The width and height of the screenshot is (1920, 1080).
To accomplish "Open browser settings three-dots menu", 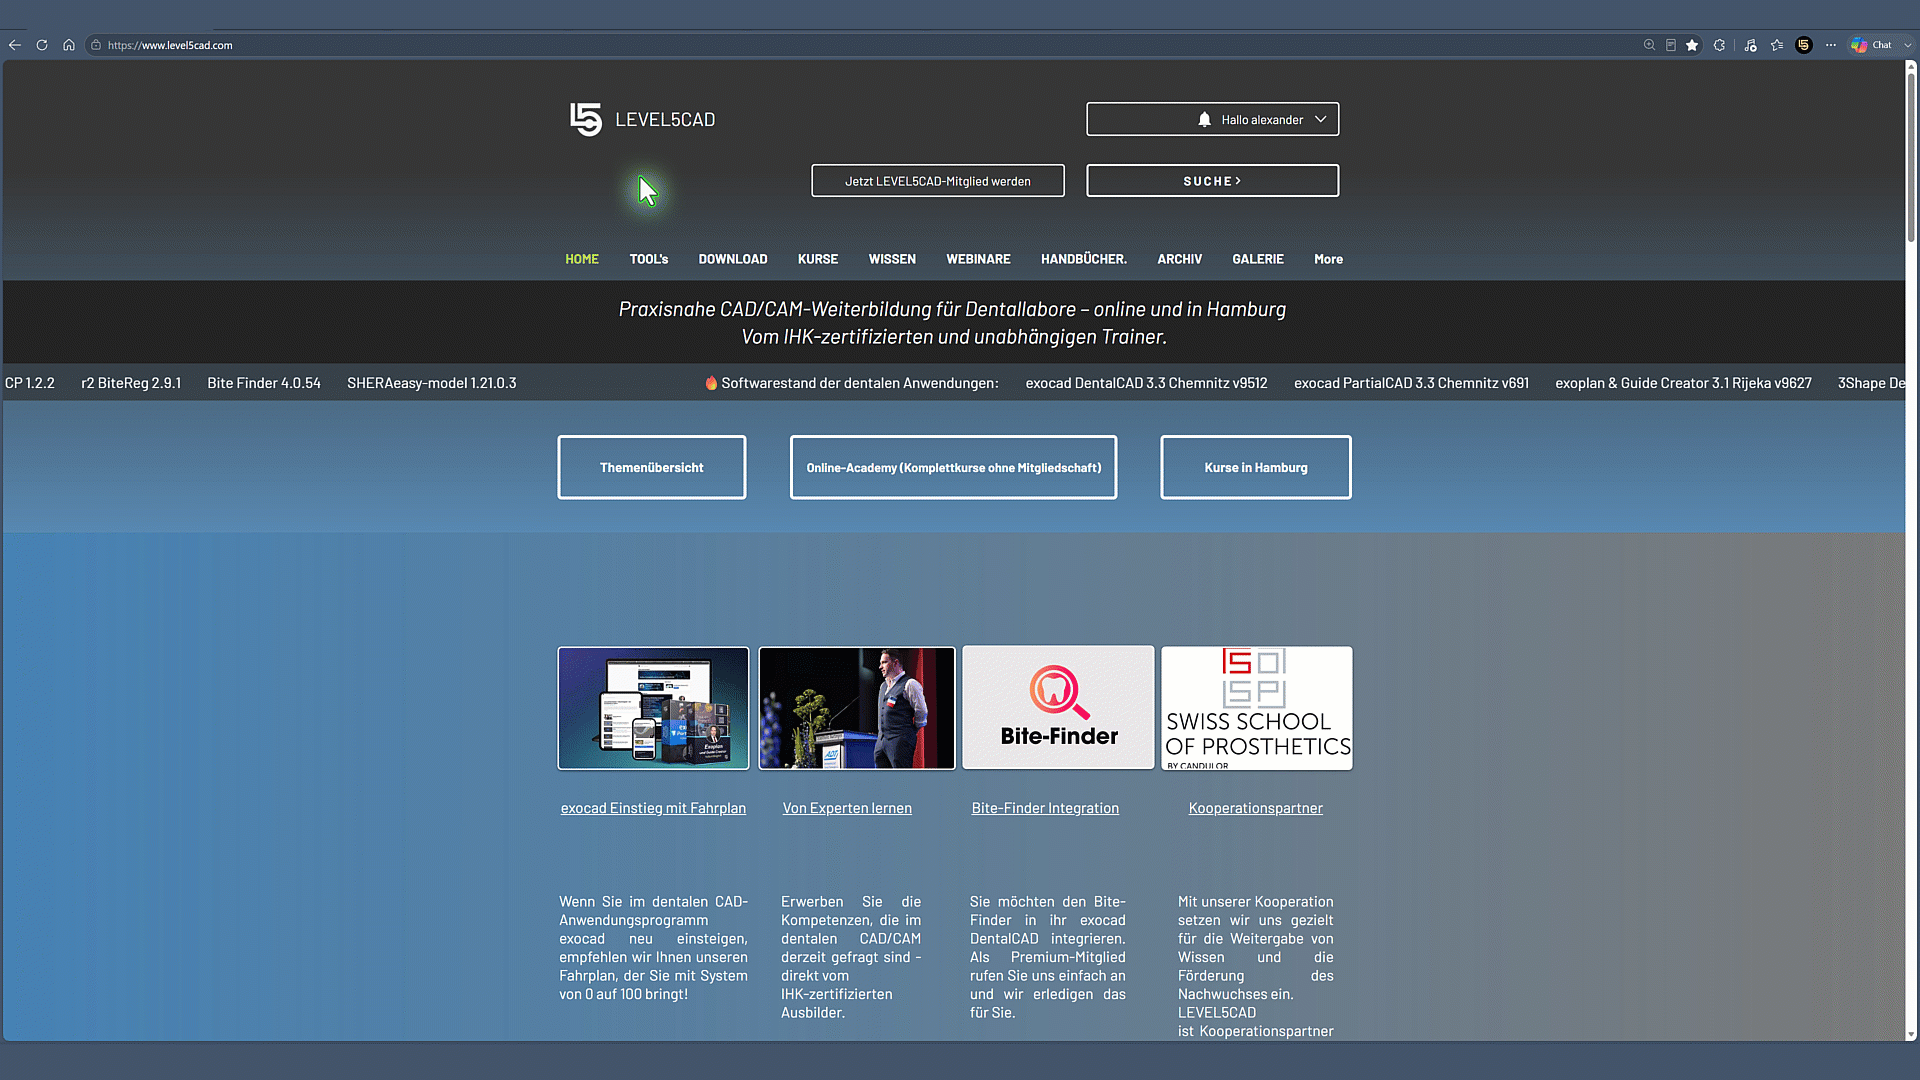I will (x=1831, y=45).
